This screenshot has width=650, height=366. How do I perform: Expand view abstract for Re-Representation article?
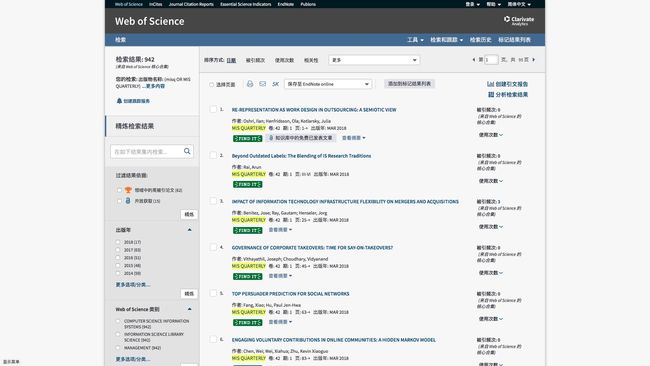click(354, 138)
